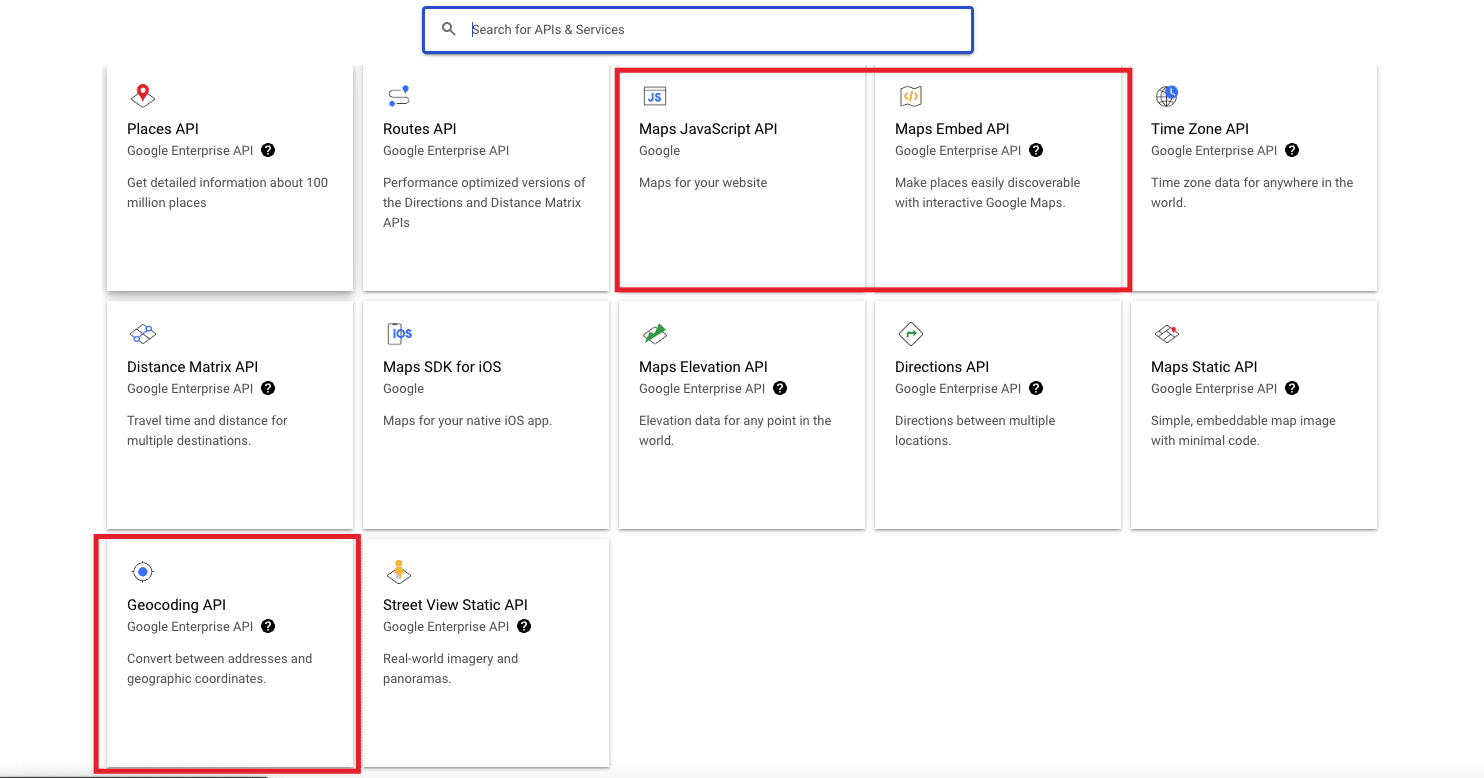Click 'Google' label under Maps SDK for iOS
This screenshot has height=778, width=1484.
tap(403, 389)
